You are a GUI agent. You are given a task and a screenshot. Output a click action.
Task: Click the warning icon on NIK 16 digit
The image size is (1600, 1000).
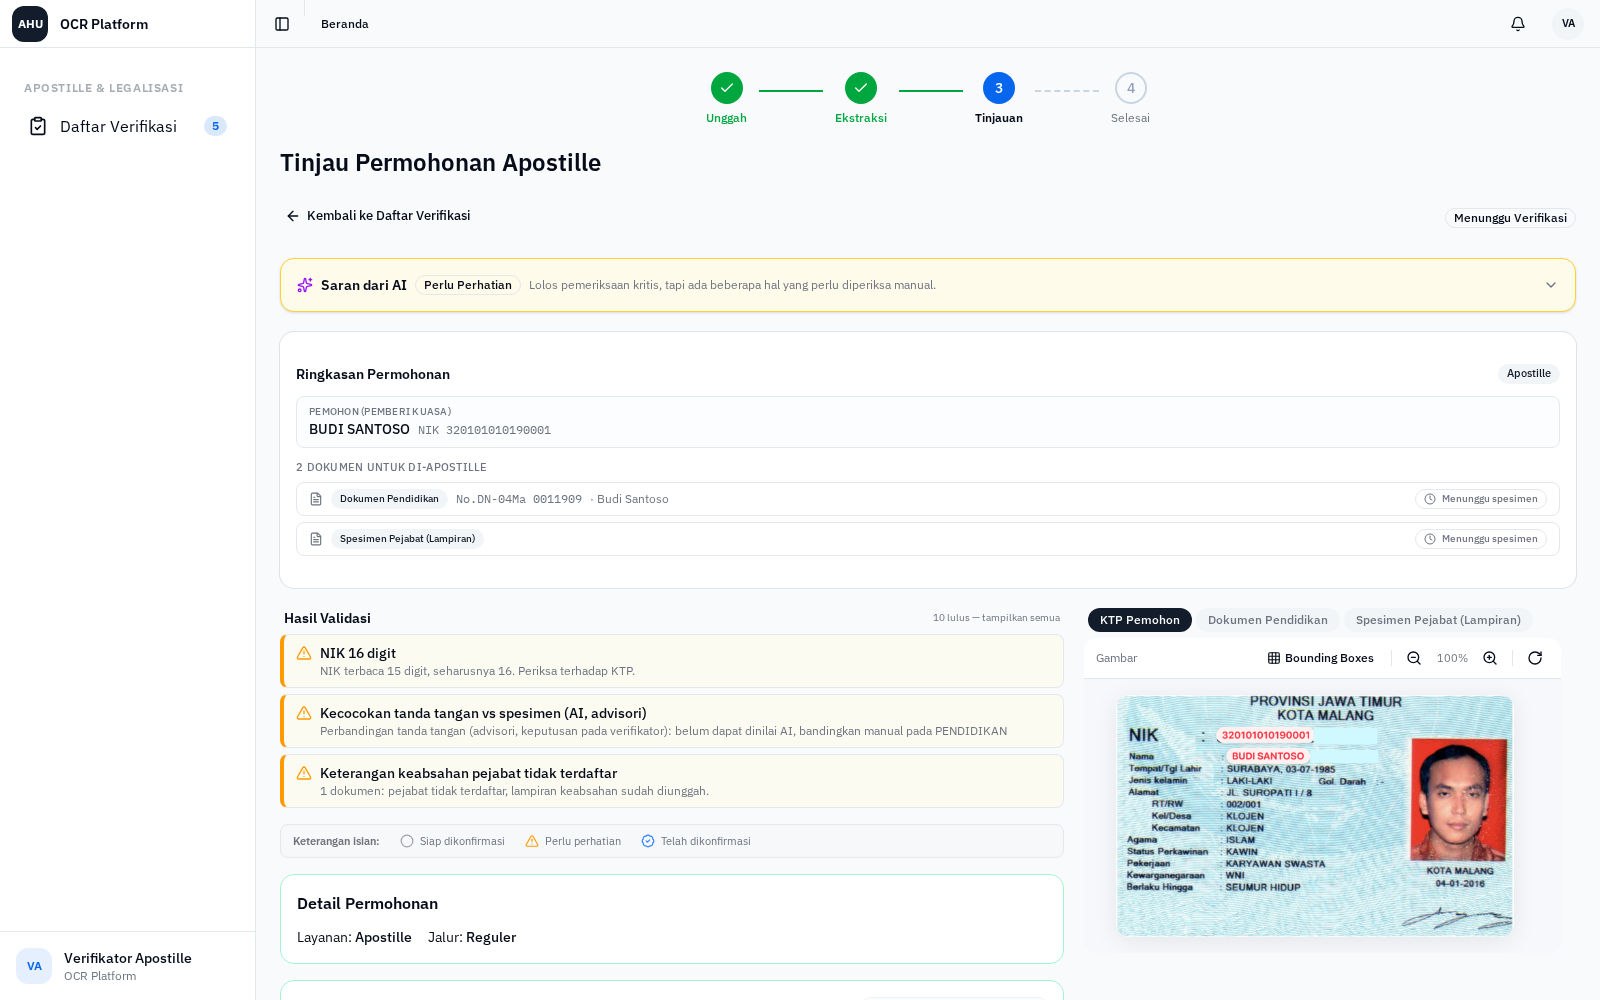click(x=304, y=653)
